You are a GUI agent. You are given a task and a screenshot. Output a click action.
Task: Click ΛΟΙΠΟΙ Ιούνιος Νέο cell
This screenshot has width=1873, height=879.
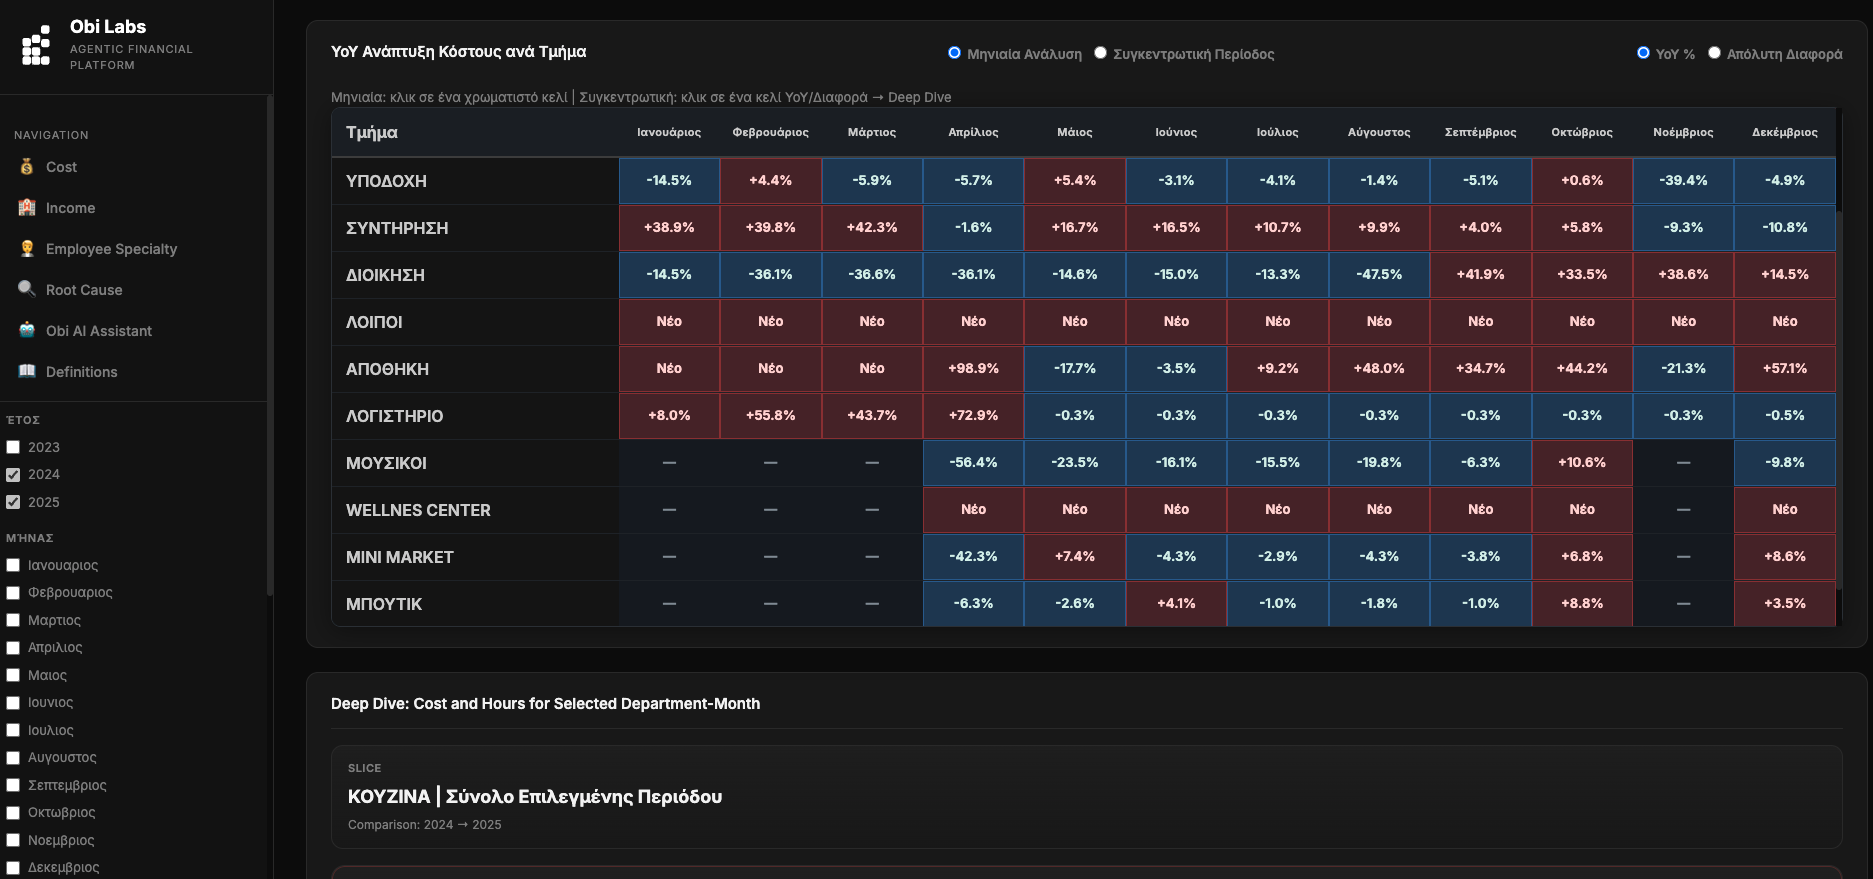pyautogui.click(x=1176, y=322)
